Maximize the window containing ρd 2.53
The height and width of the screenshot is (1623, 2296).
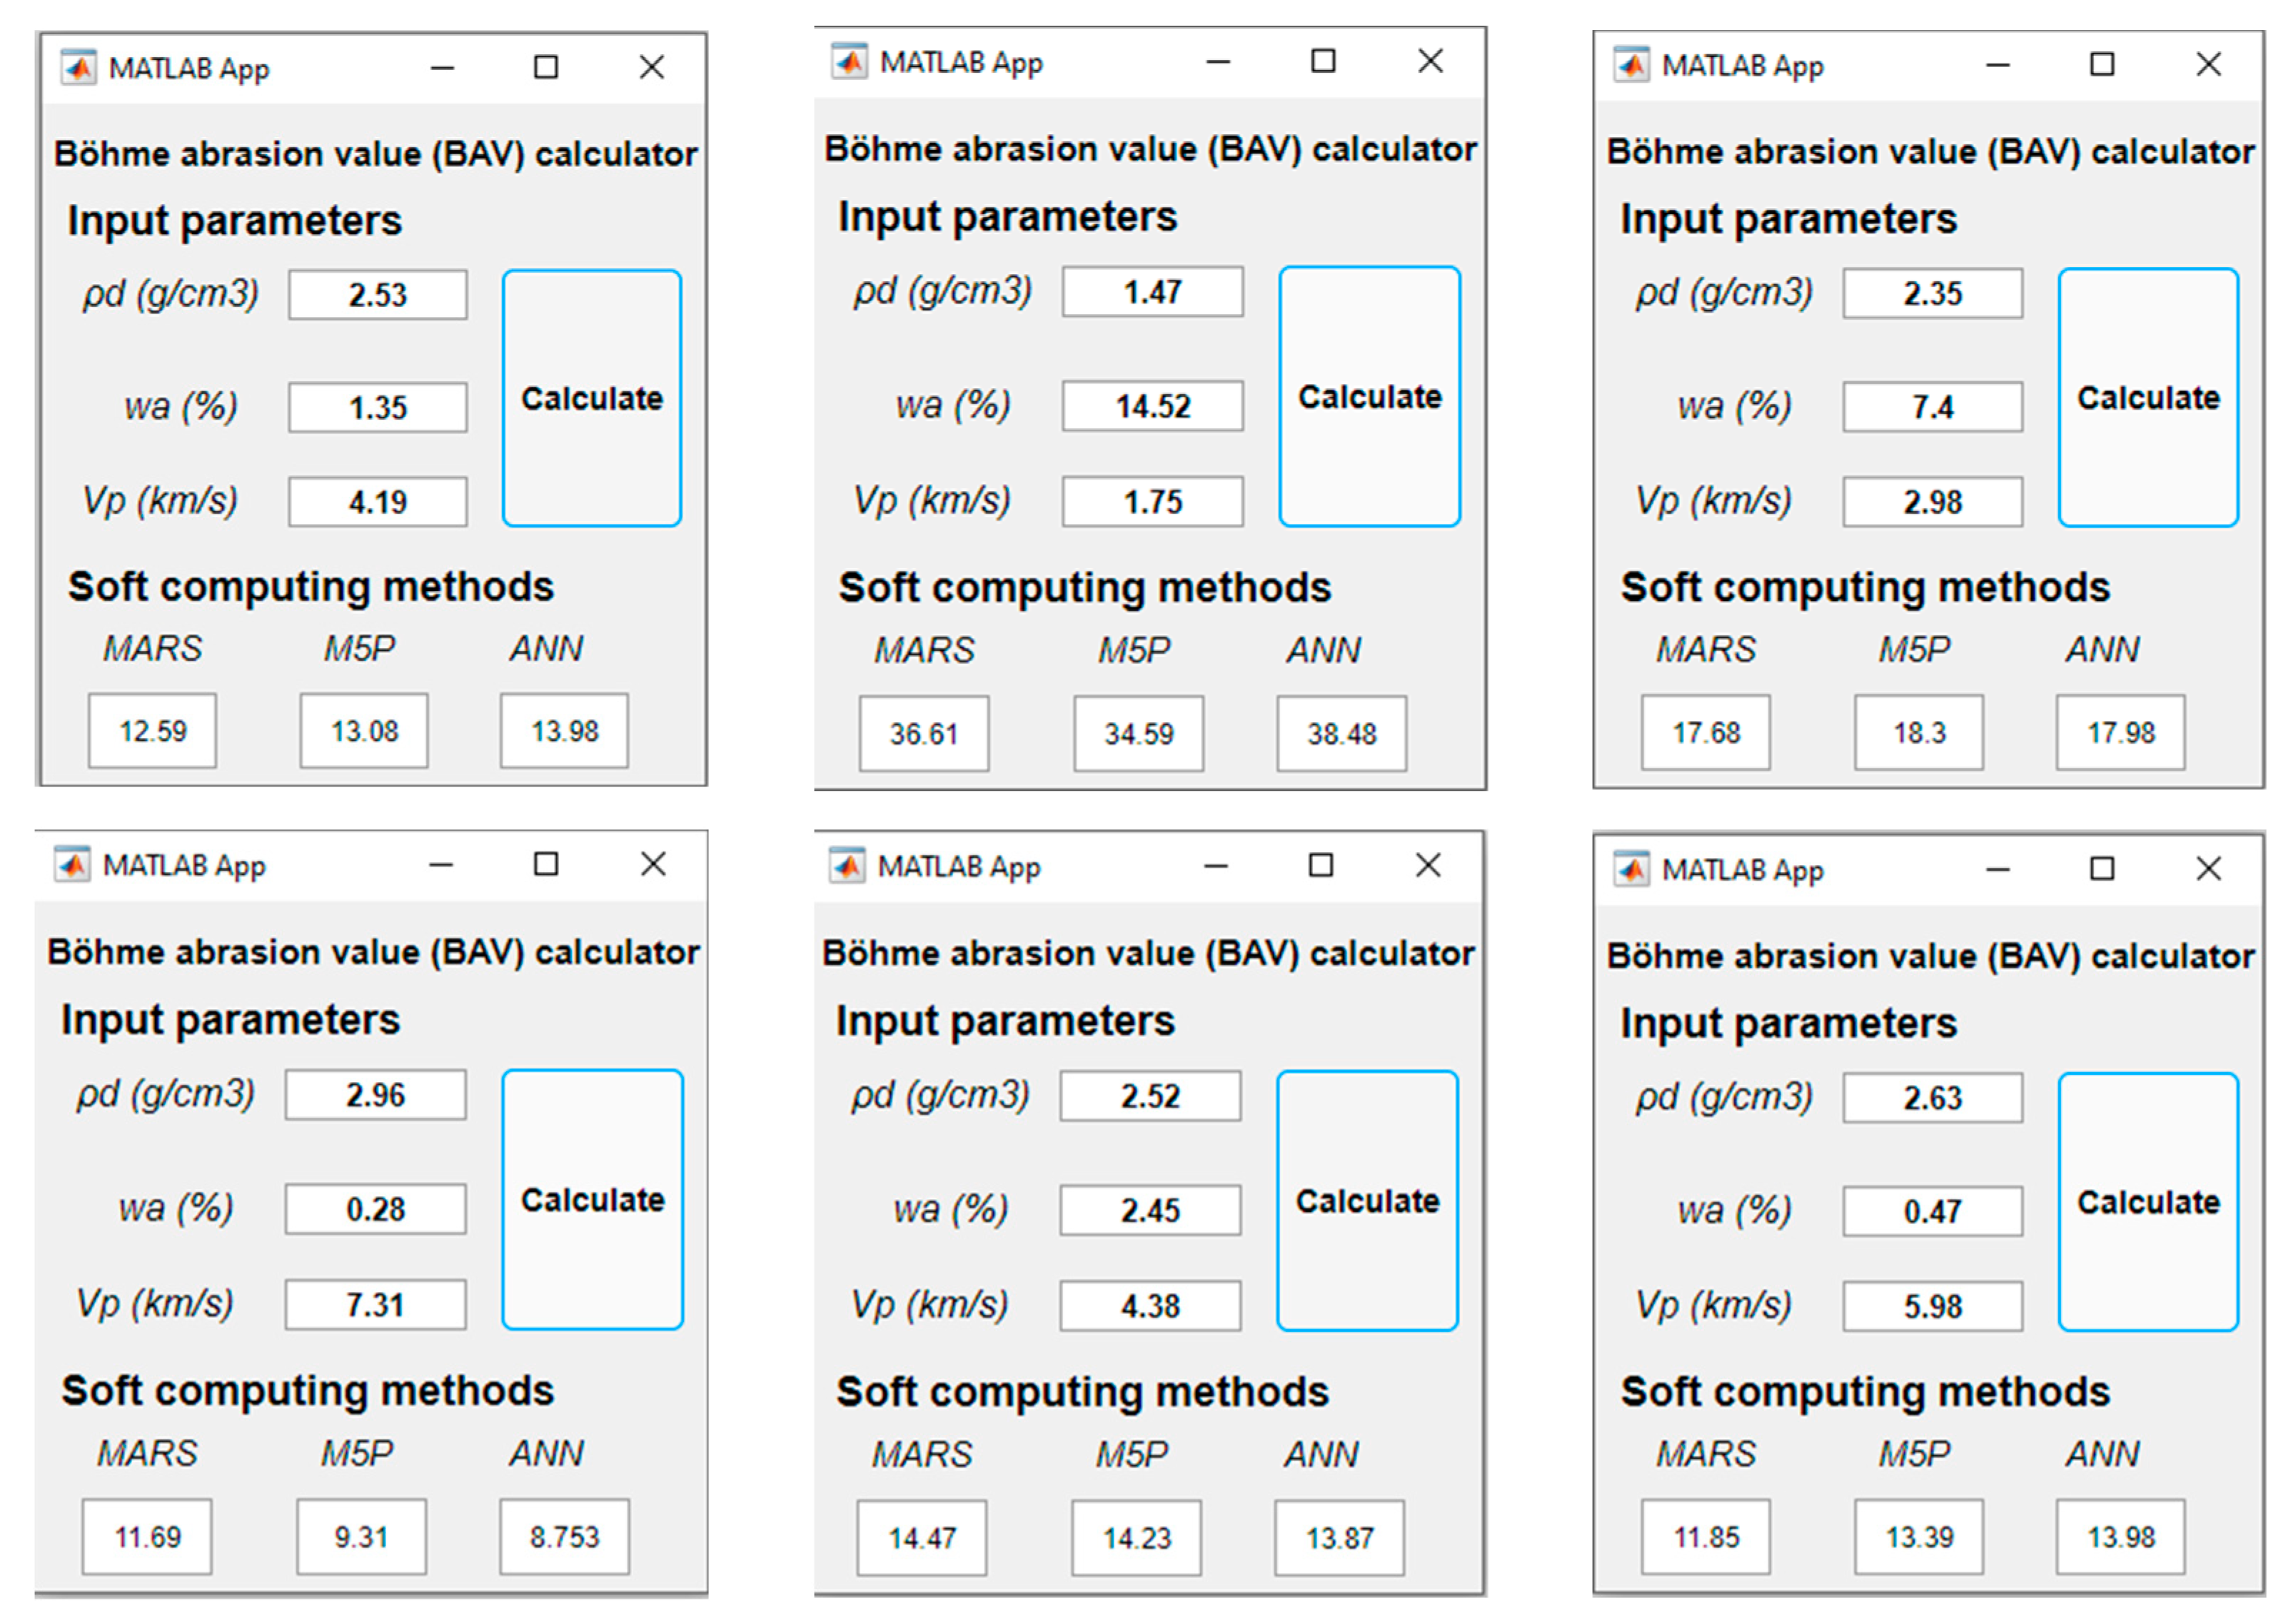tap(546, 67)
